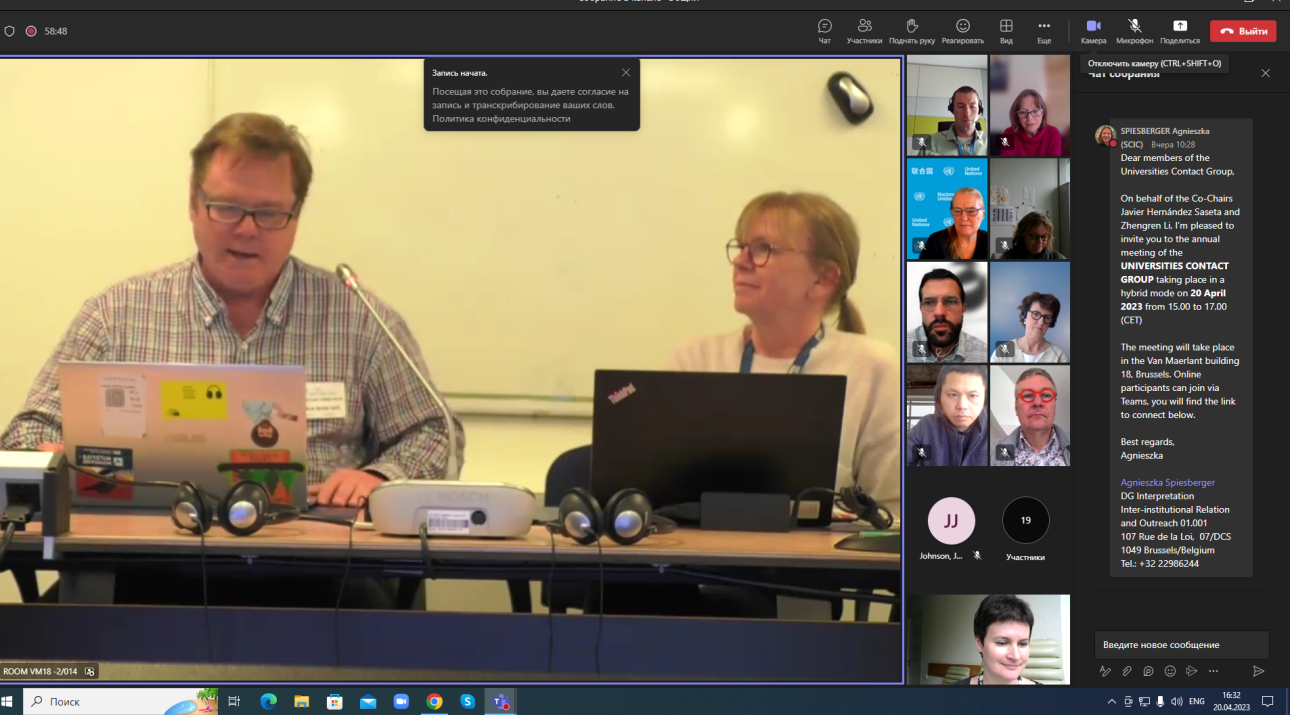The width and height of the screenshot is (1290, 715).
Task: Click the shield security icon at top left
Action: (x=9, y=31)
